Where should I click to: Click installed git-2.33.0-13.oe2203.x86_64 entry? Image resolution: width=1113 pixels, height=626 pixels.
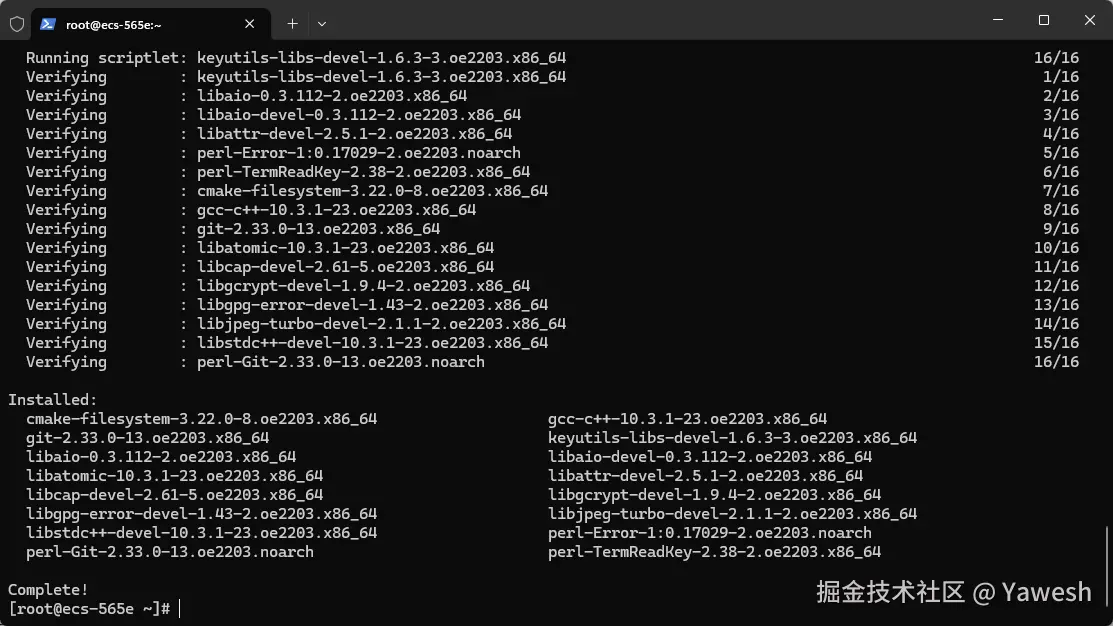tap(148, 438)
